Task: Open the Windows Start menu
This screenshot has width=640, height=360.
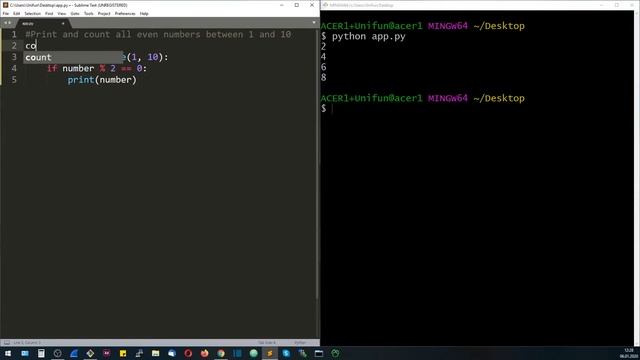Action: point(8,353)
